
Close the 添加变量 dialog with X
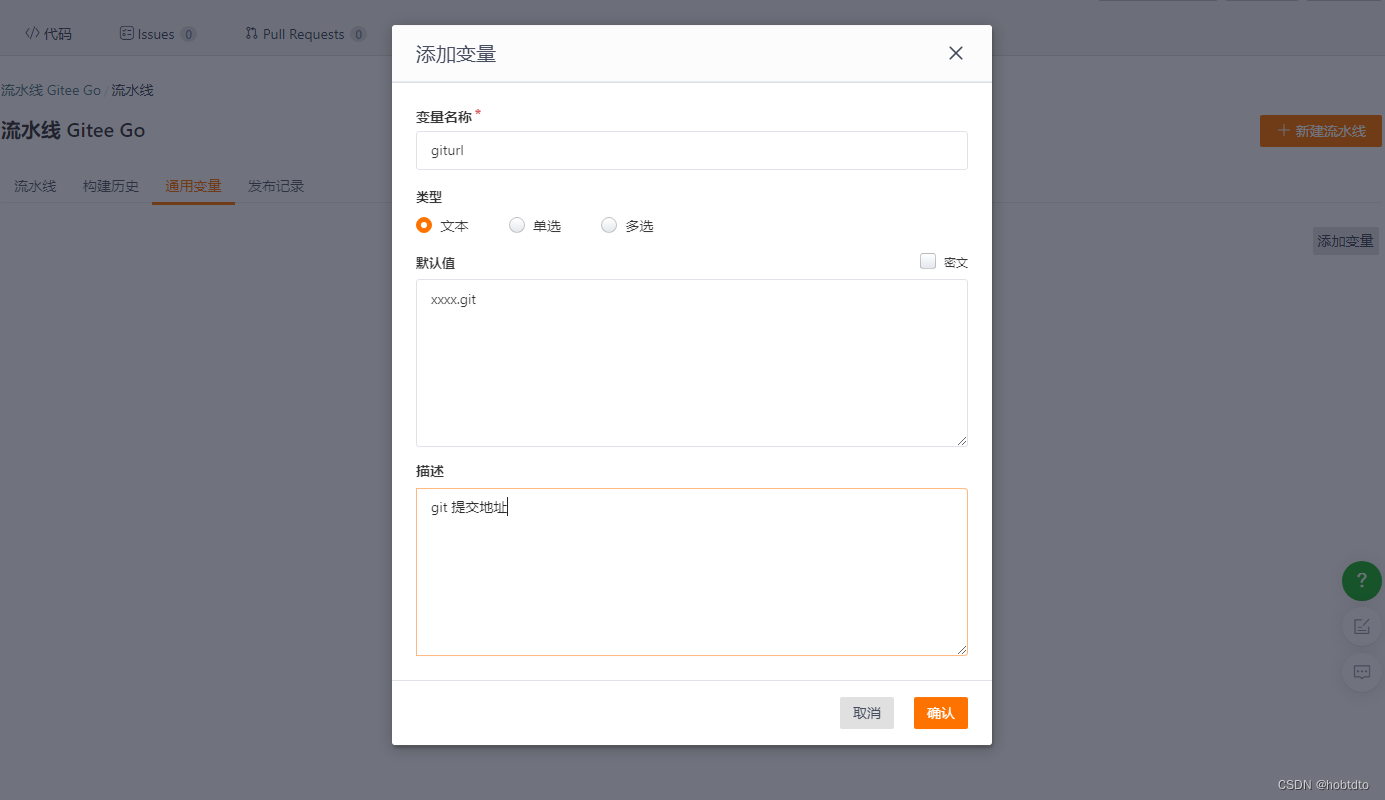click(956, 53)
